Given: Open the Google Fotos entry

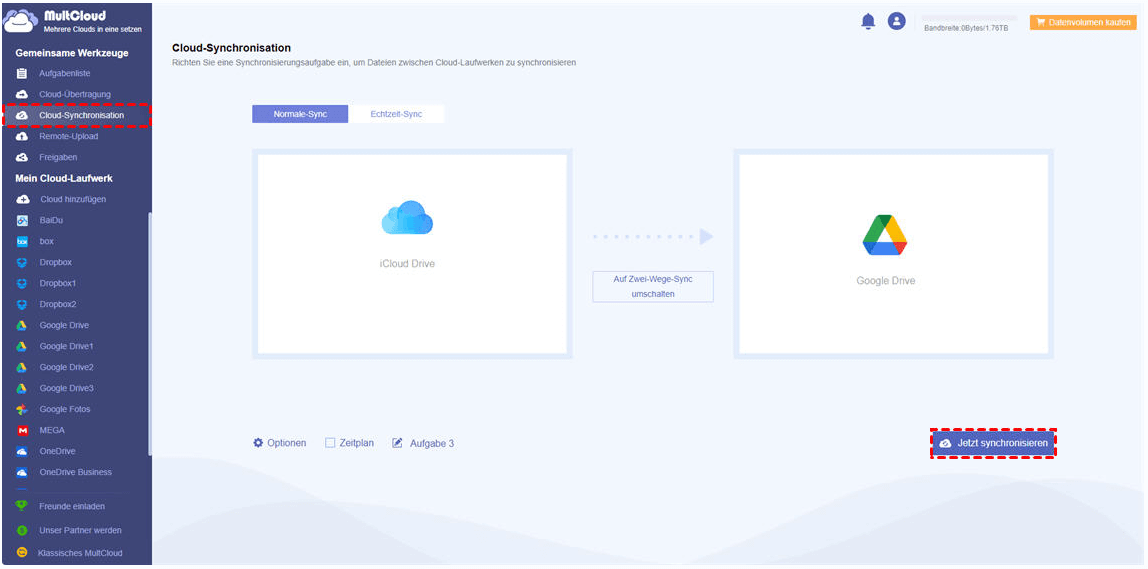Looking at the screenshot, I should click(x=64, y=409).
